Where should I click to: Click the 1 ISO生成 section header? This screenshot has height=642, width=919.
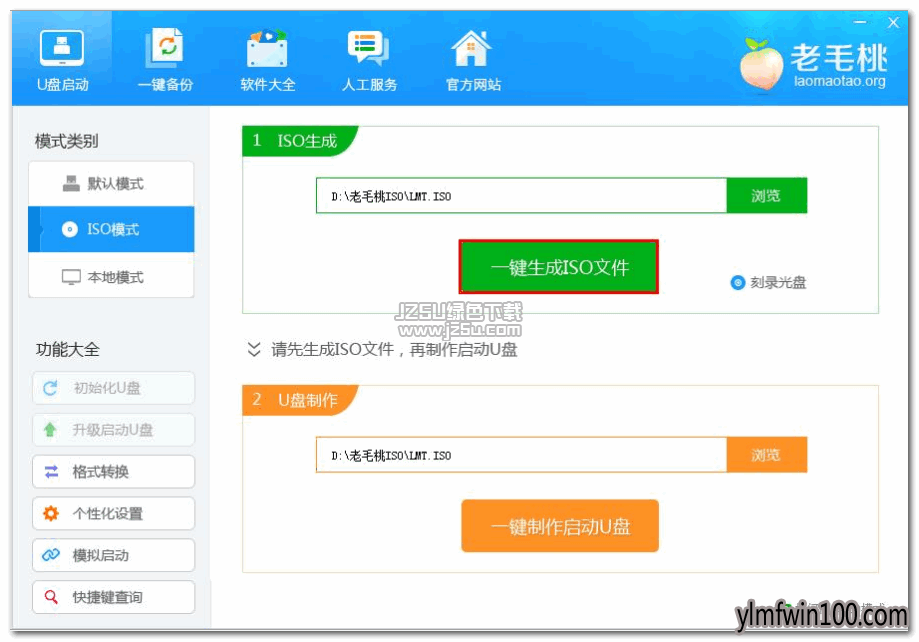coord(299,141)
